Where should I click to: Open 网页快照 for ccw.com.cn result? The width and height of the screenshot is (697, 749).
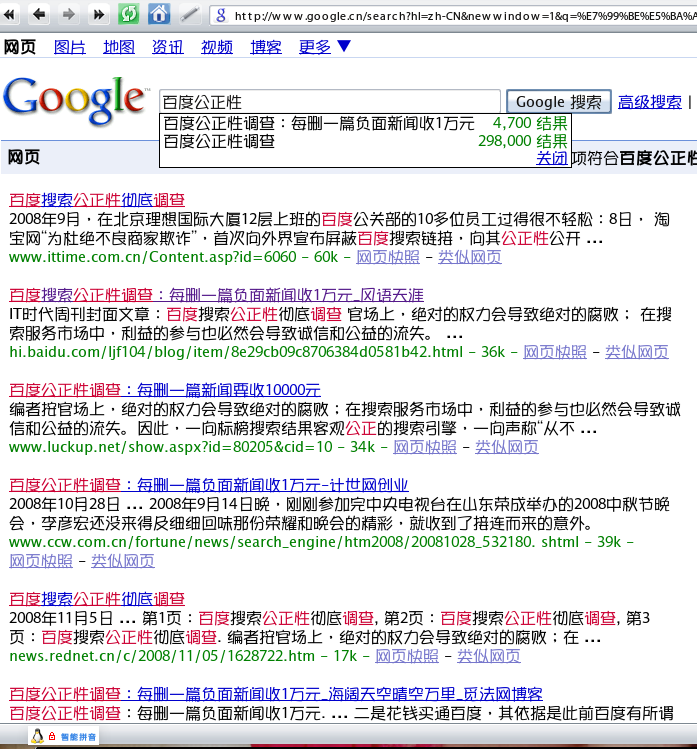41,561
